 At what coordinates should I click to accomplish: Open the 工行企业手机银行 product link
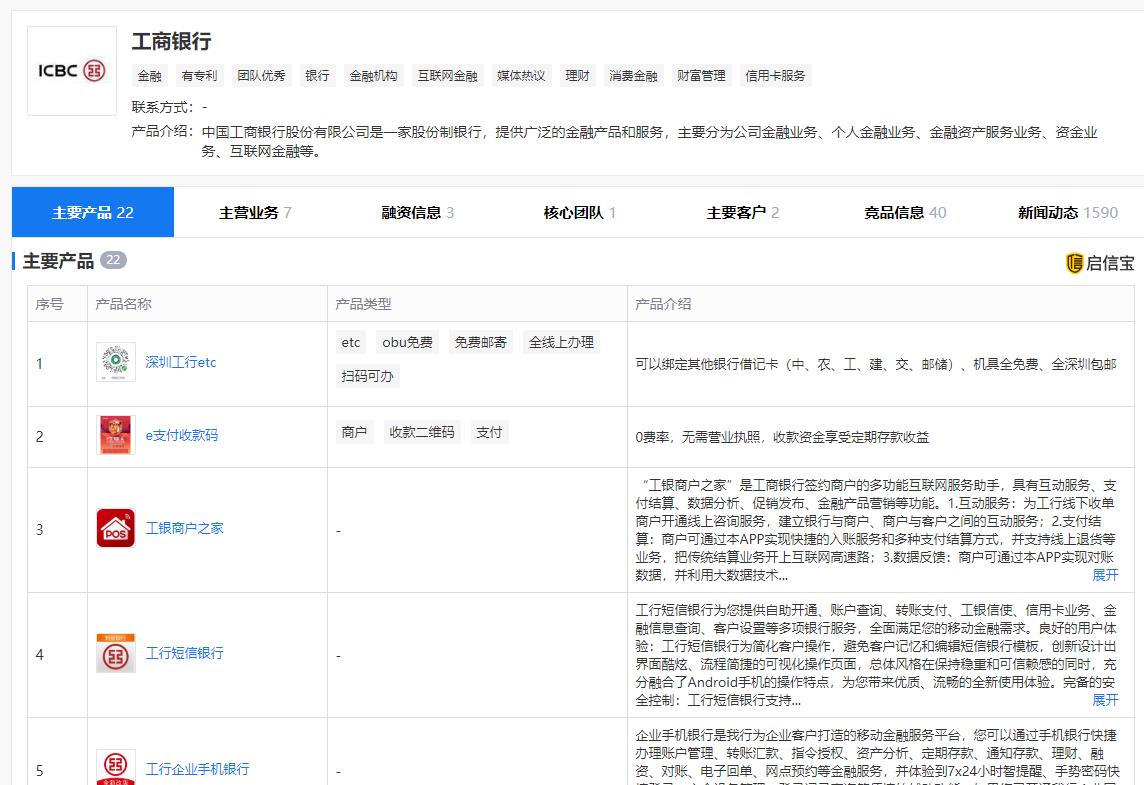click(198, 769)
